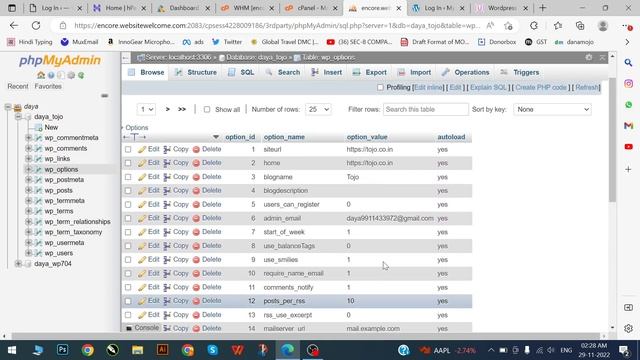The image size is (640, 360).
Task: Open phpMyAdmin settings gear in sidebar
Action: click(71, 76)
